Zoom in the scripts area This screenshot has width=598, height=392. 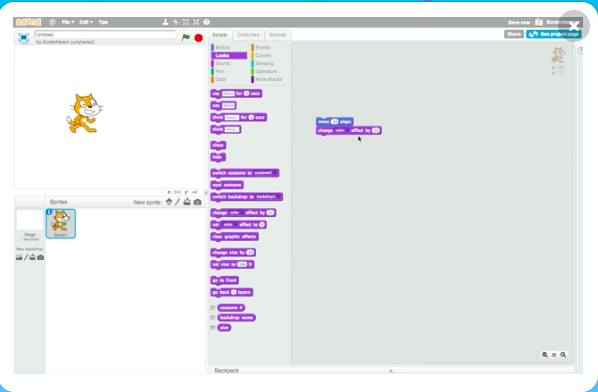[563, 355]
